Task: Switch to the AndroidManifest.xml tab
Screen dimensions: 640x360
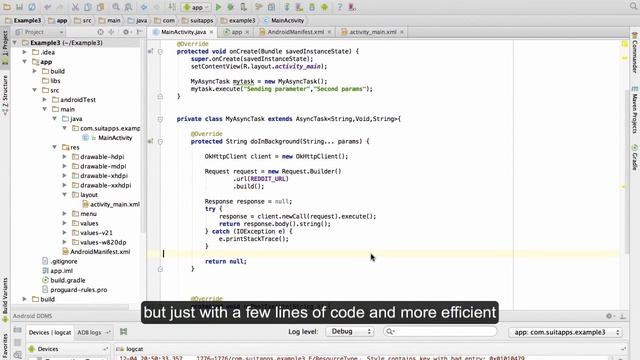Action: pos(296,32)
